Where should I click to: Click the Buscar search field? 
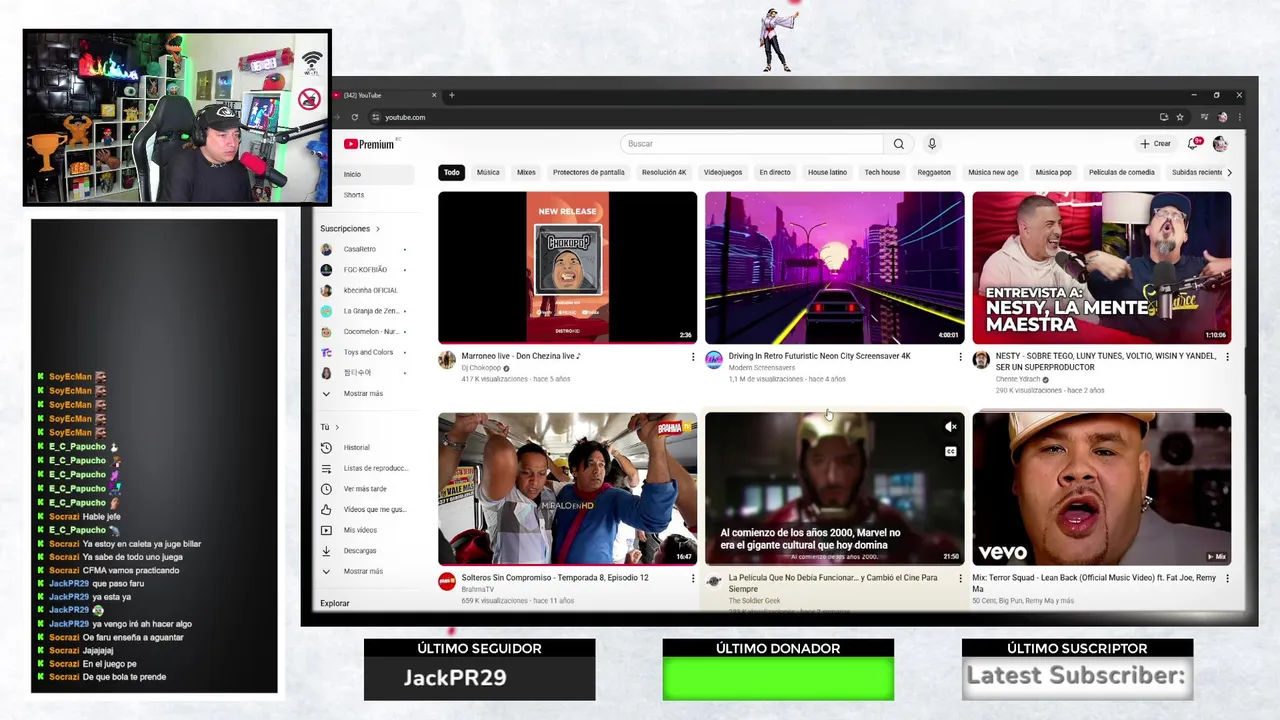click(x=752, y=144)
